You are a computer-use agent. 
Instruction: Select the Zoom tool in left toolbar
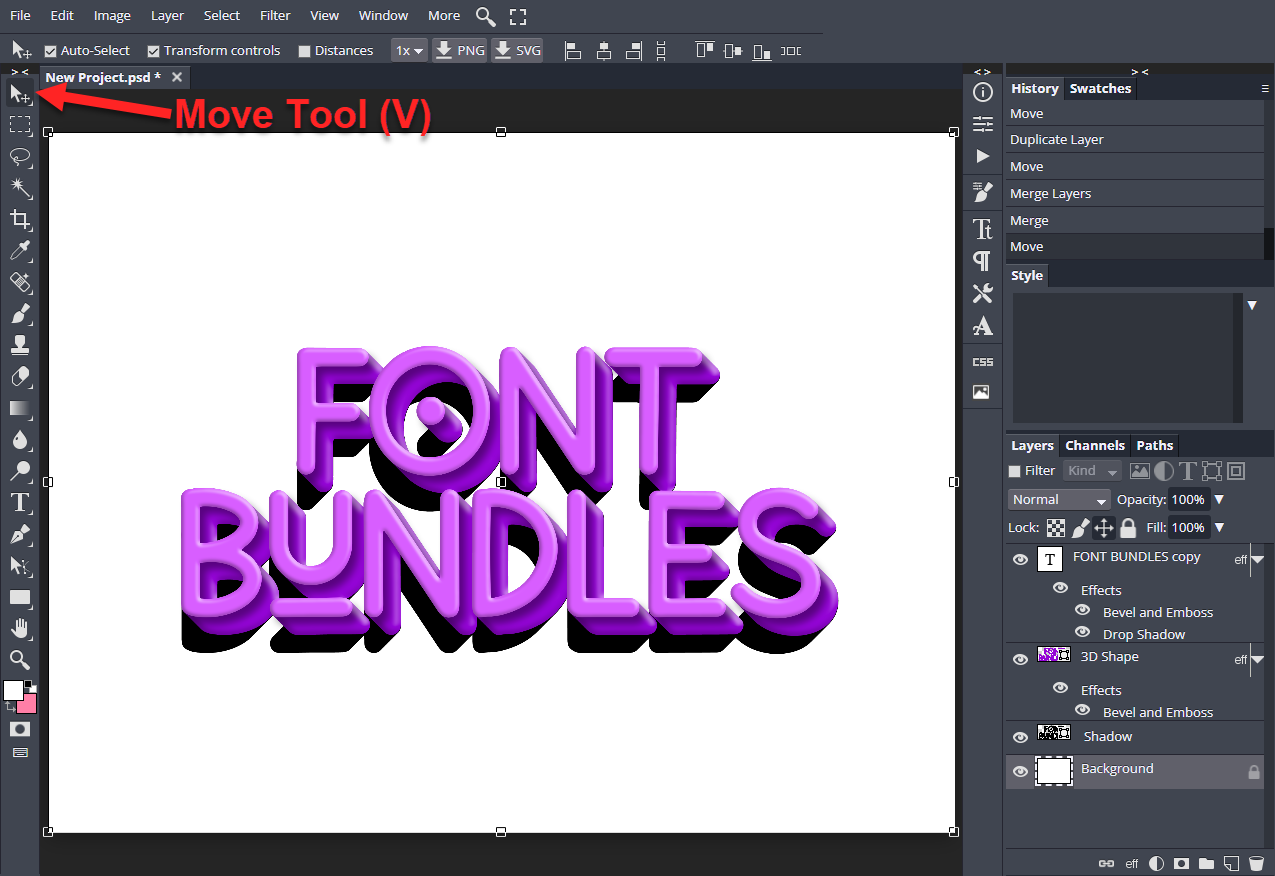(x=19, y=660)
